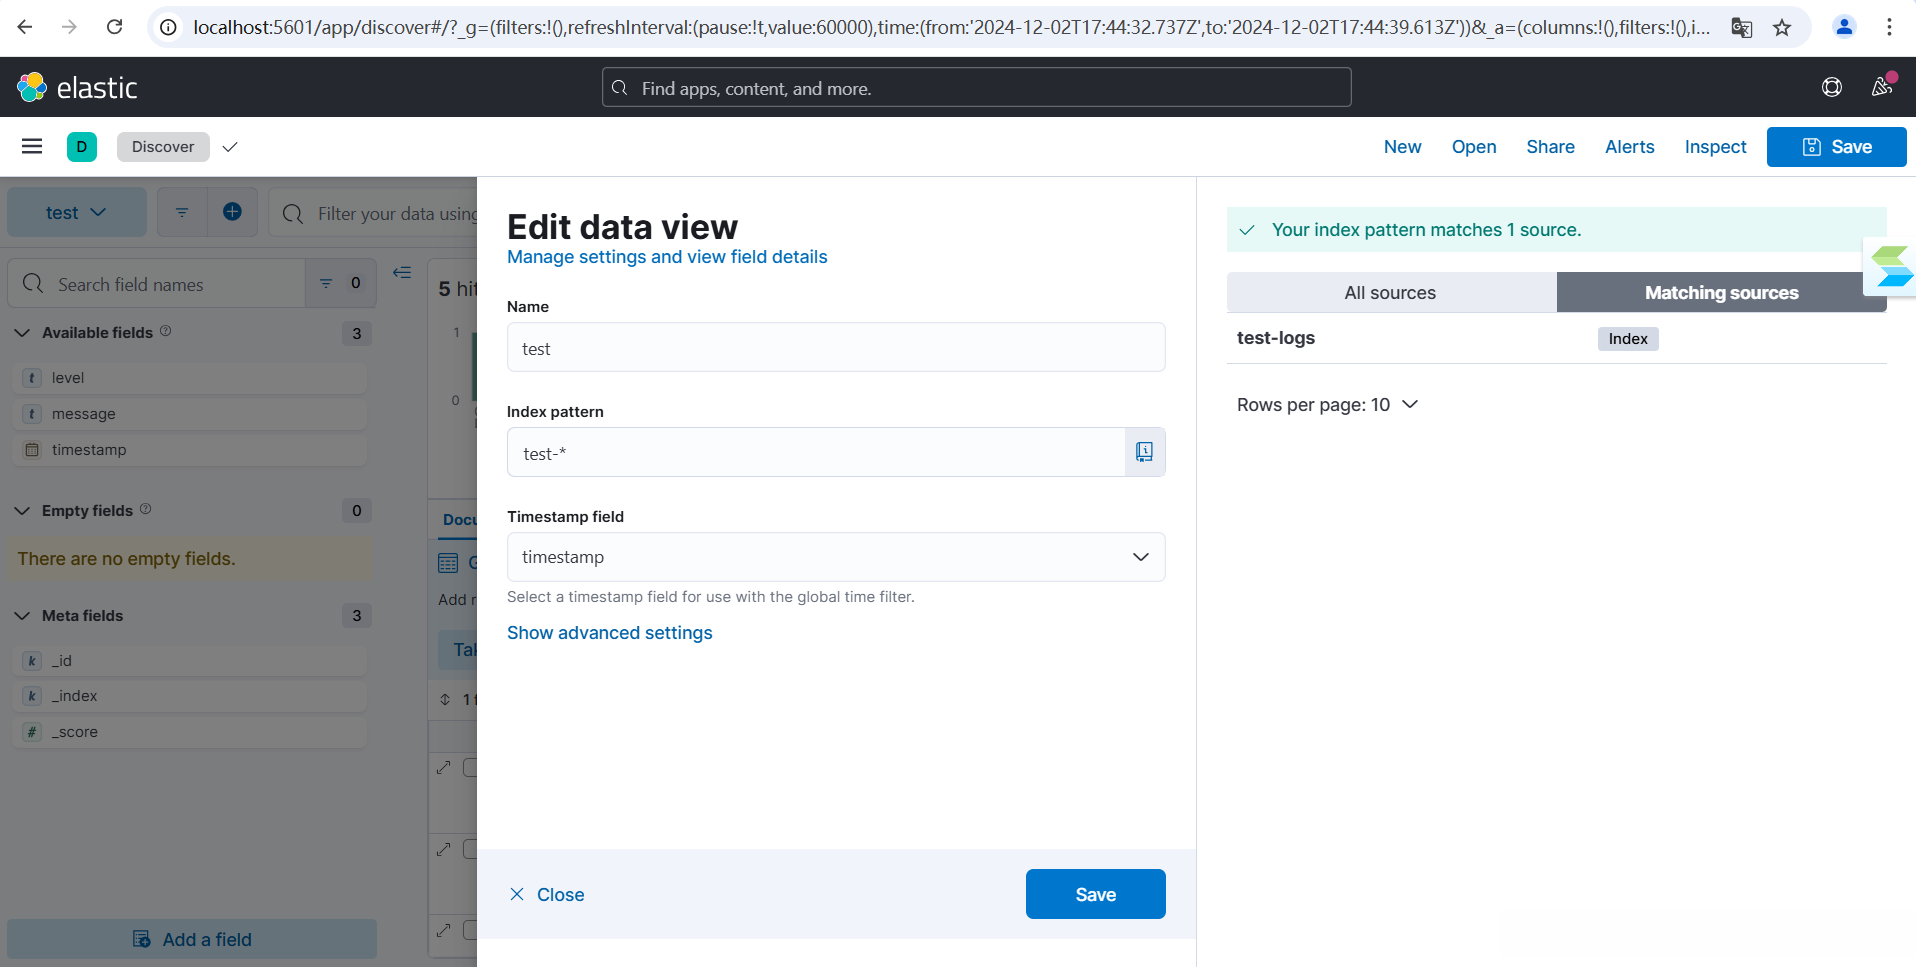1916x967 pixels.
Task: Click the Elastic logo icon
Action: [32, 88]
